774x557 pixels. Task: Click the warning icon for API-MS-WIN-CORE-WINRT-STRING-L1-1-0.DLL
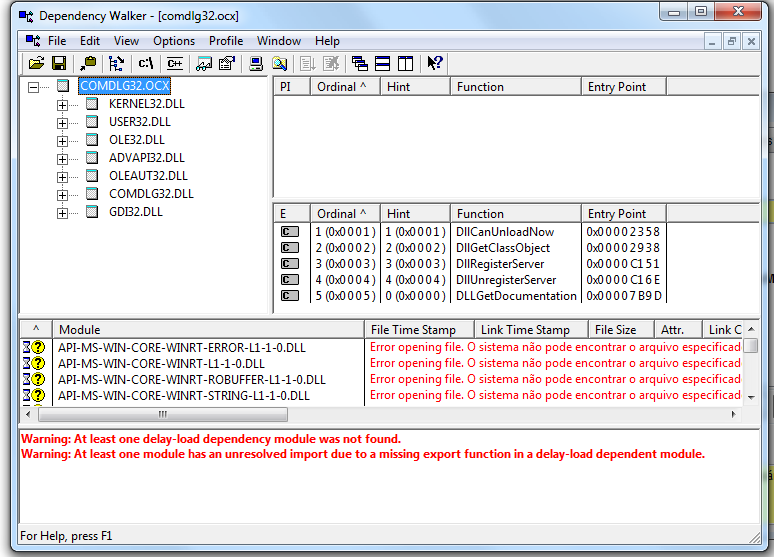click(34, 396)
